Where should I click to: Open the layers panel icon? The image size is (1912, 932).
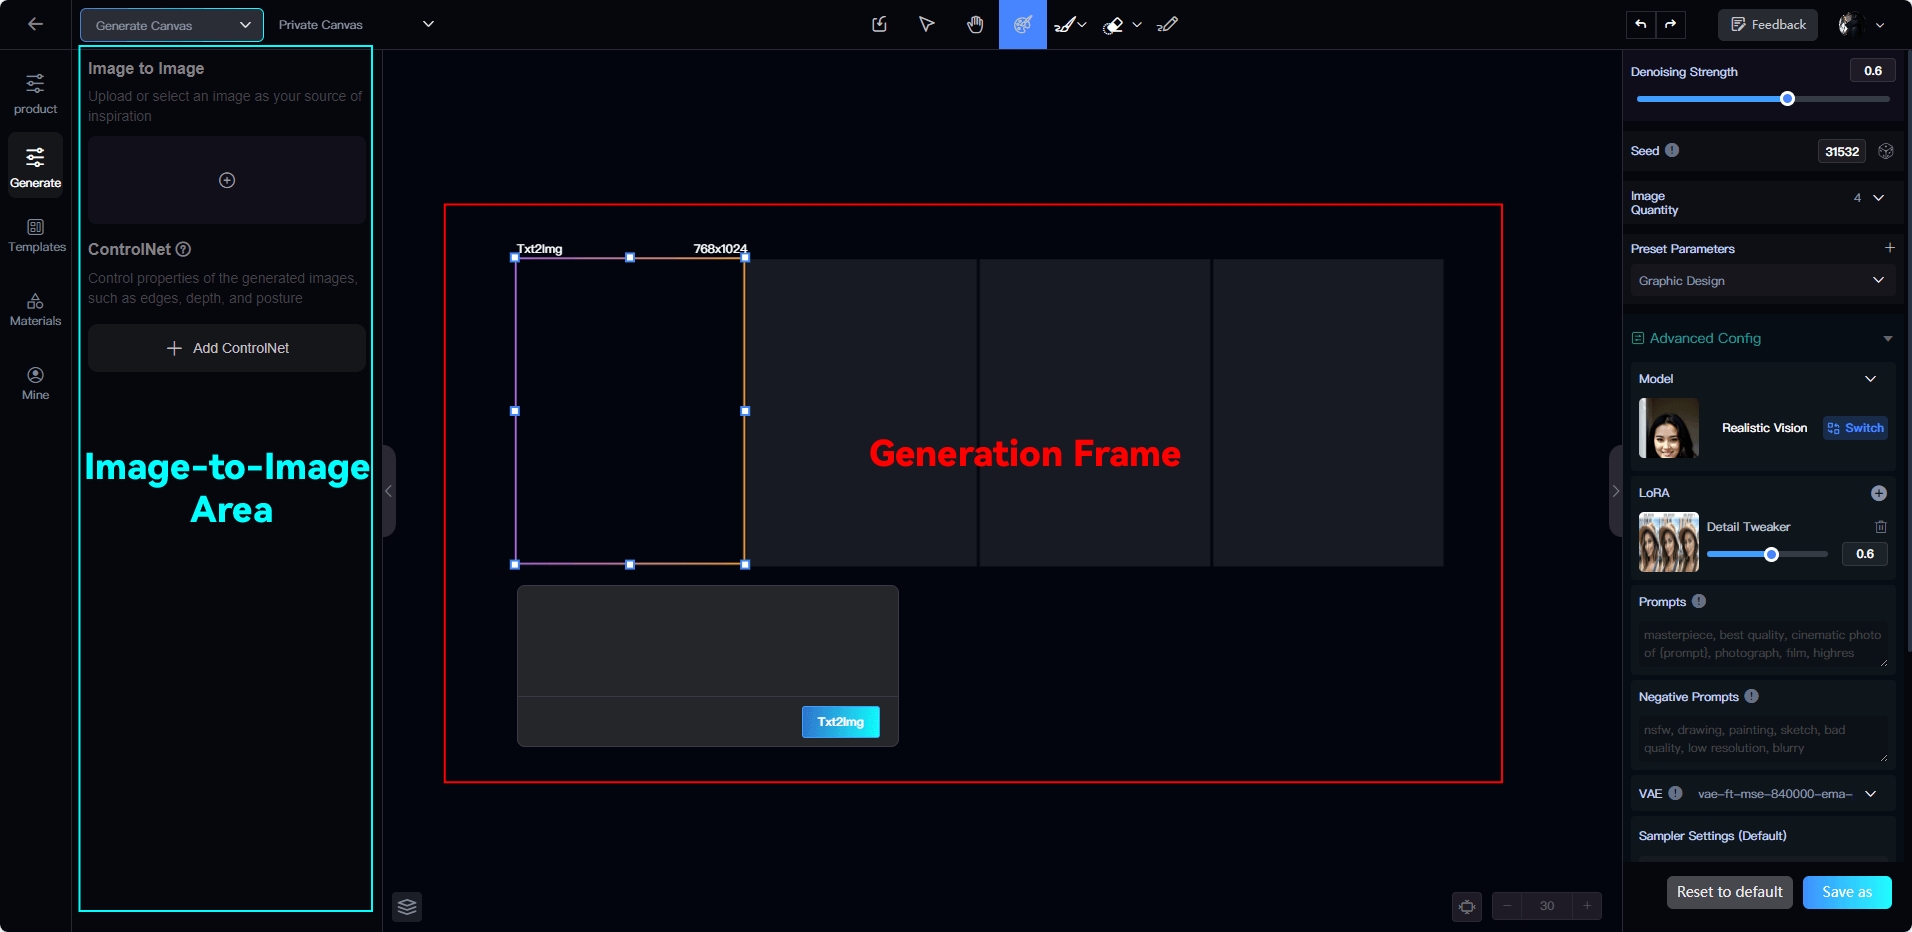(407, 907)
